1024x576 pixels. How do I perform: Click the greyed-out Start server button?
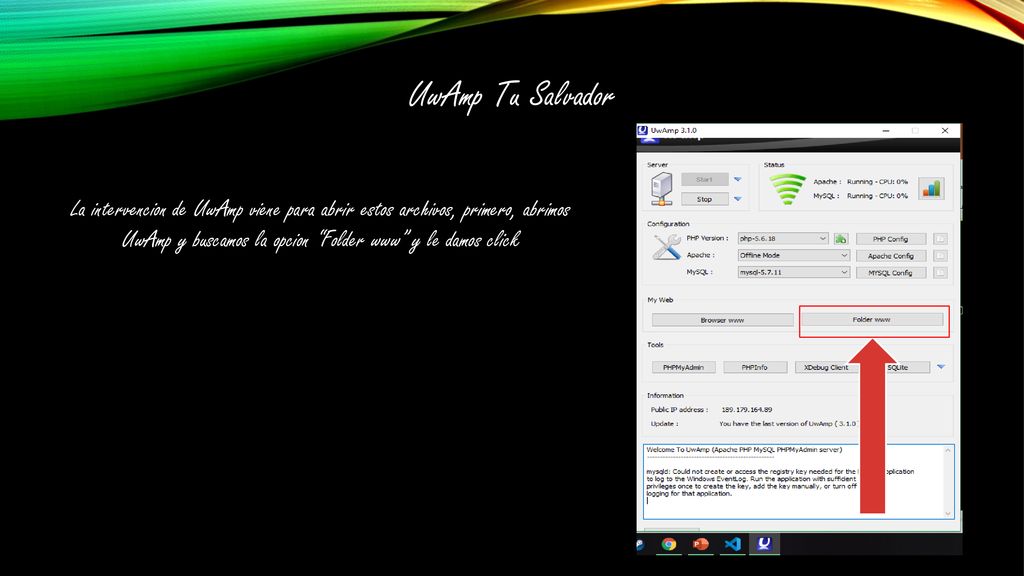pyautogui.click(x=704, y=180)
